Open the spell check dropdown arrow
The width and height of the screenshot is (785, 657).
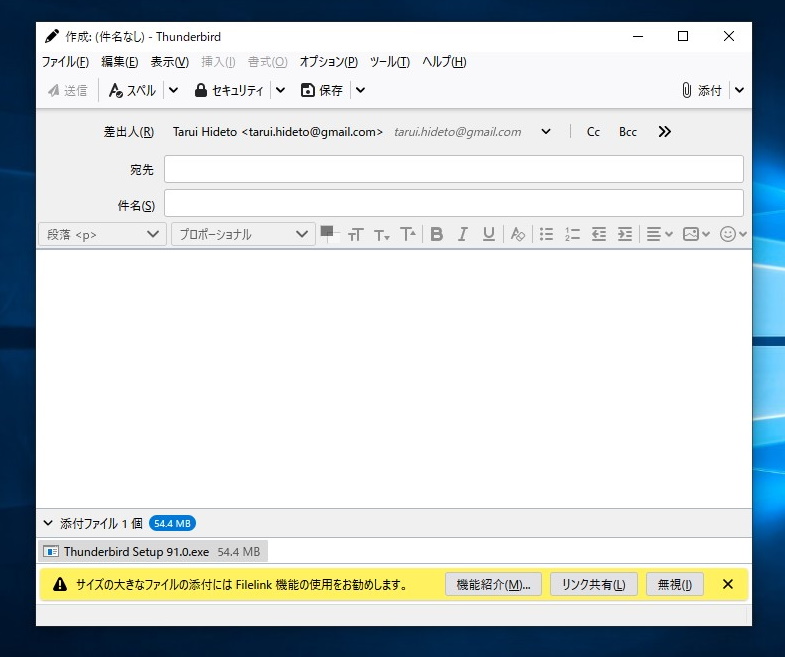pos(173,91)
